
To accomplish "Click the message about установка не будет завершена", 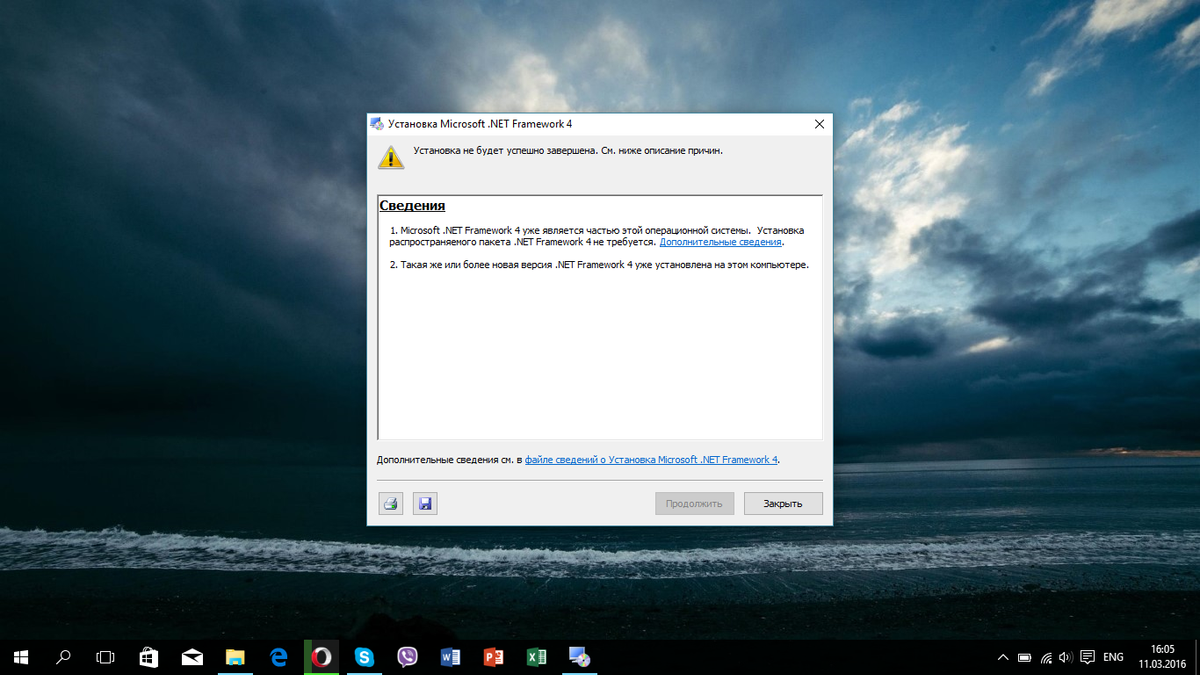I will click(x=568, y=151).
